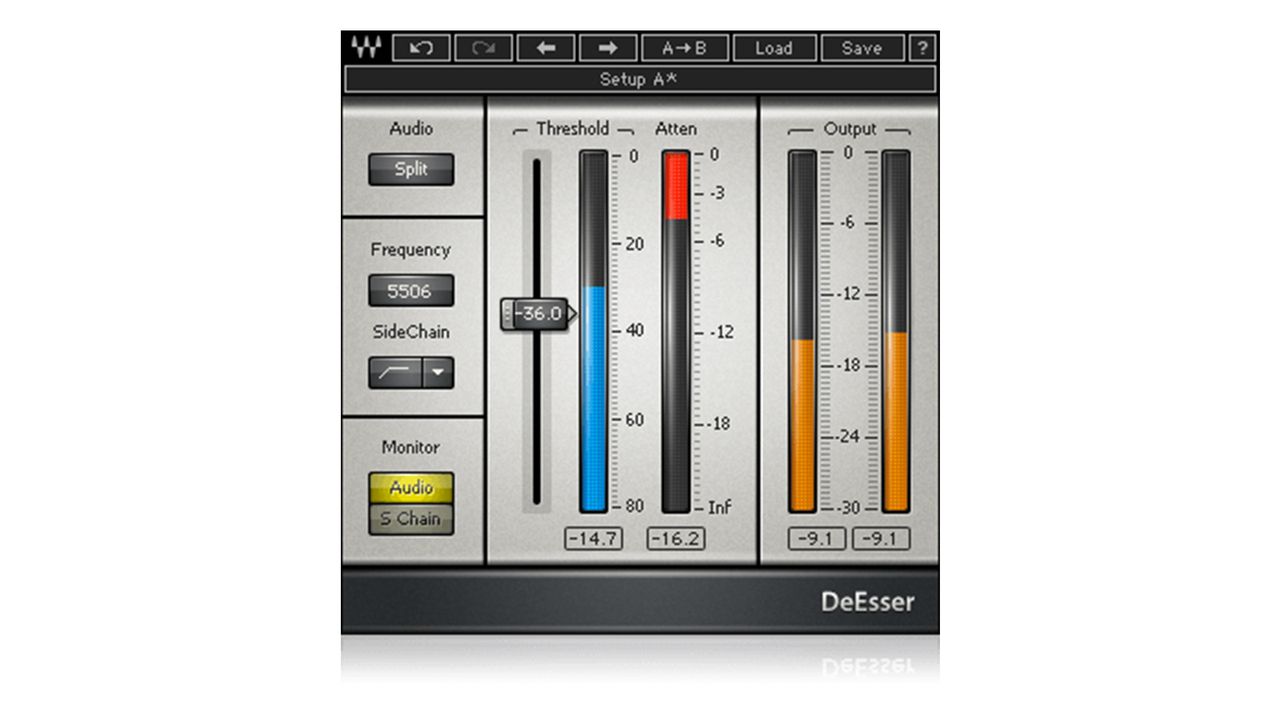Click the Frequency value 5506

coord(410,291)
